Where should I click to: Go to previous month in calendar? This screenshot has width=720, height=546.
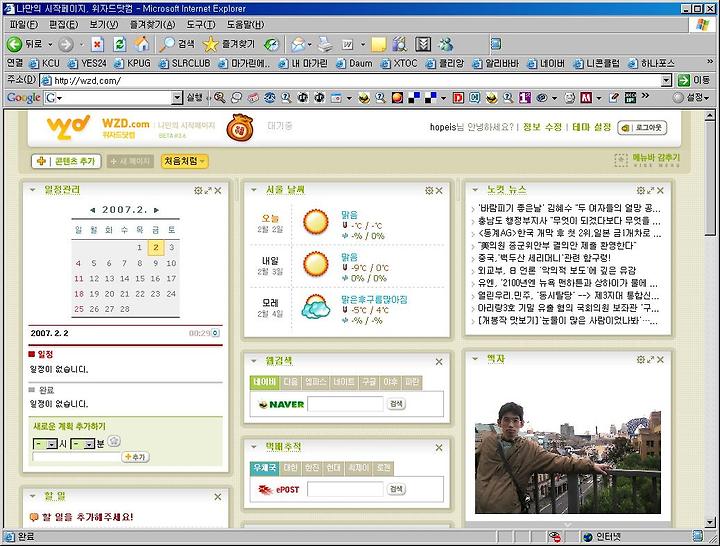pyautogui.click(x=93, y=210)
